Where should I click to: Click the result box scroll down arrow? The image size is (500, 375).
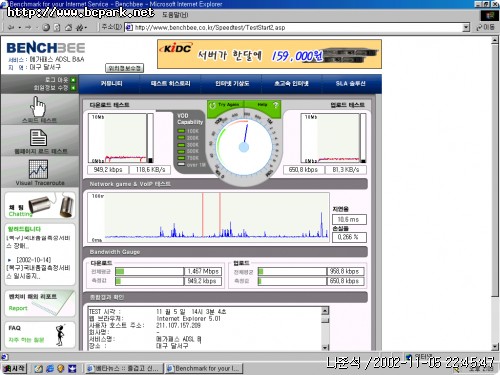[x=325, y=347]
